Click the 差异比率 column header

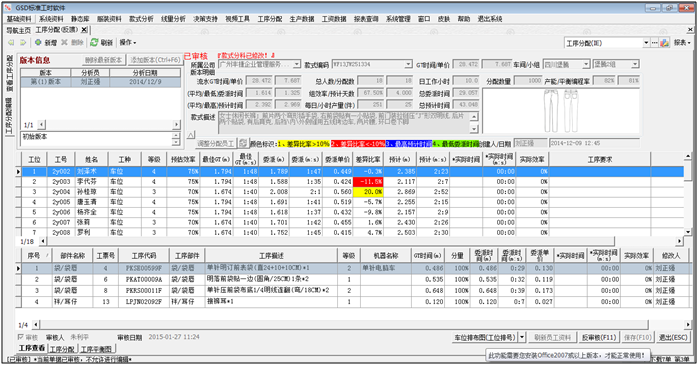pos(368,159)
